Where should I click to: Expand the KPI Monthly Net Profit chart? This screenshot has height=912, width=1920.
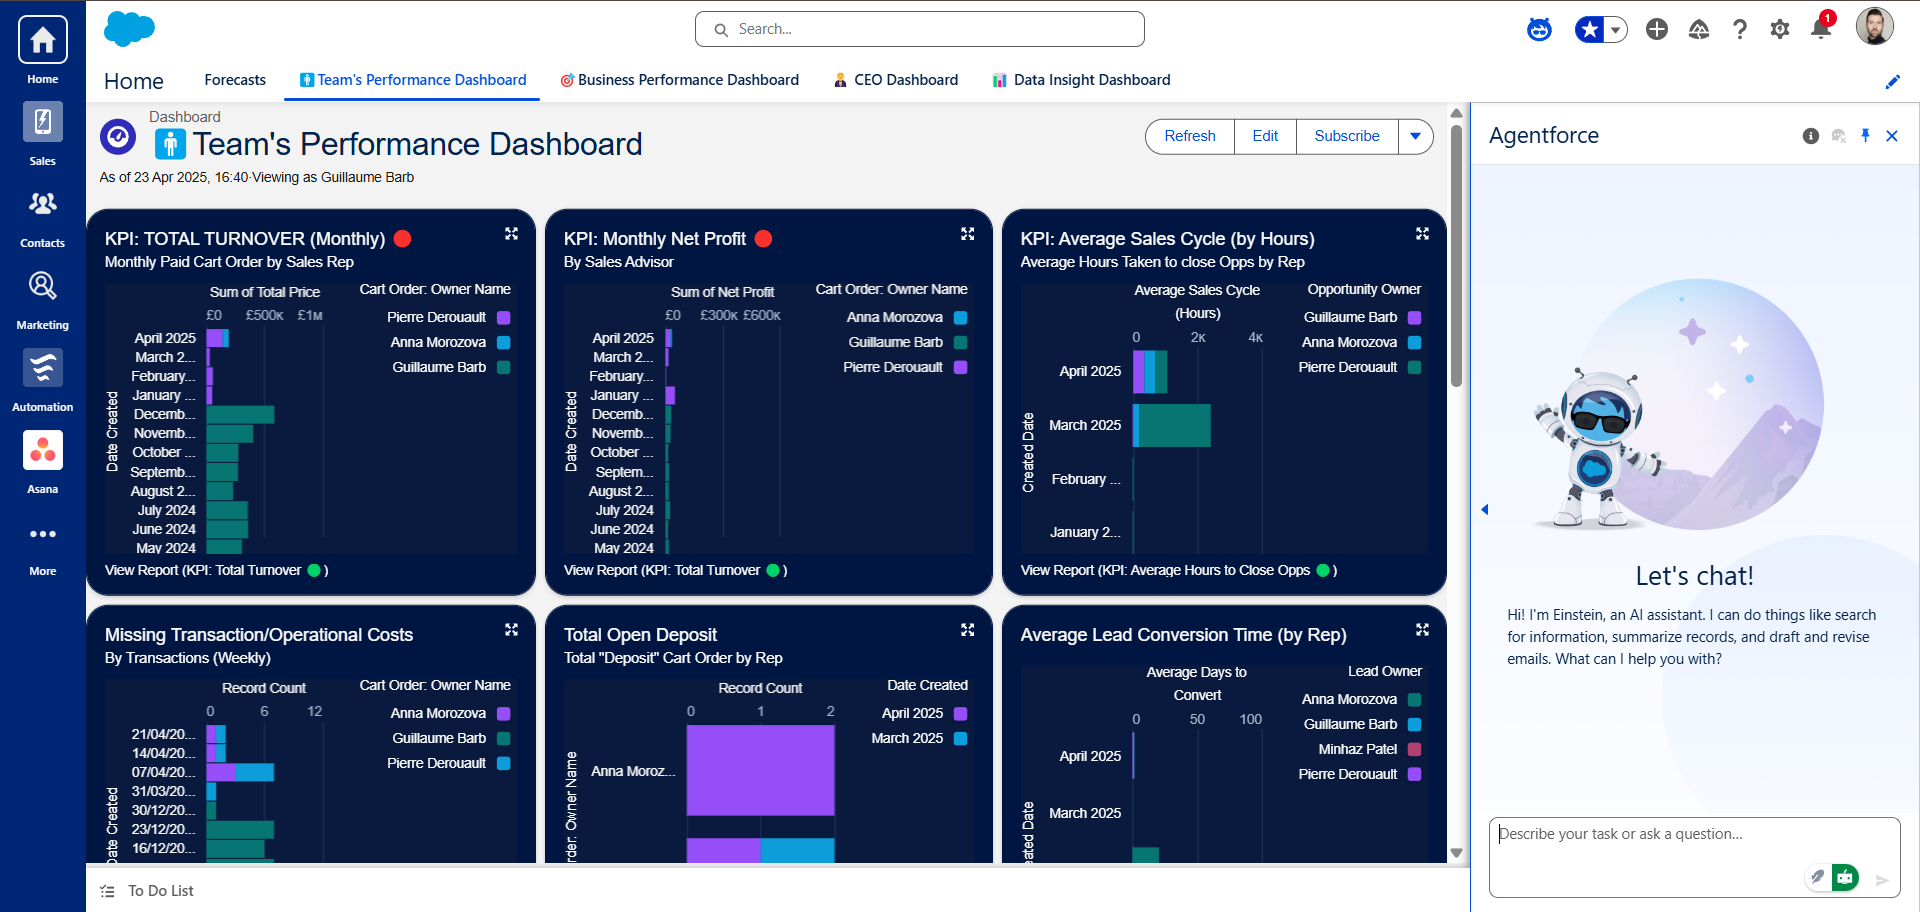coord(967,233)
